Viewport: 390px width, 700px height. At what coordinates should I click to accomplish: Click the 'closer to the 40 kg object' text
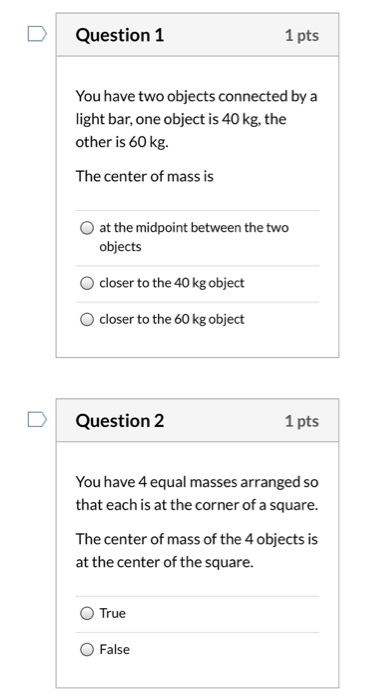[x=172, y=283]
